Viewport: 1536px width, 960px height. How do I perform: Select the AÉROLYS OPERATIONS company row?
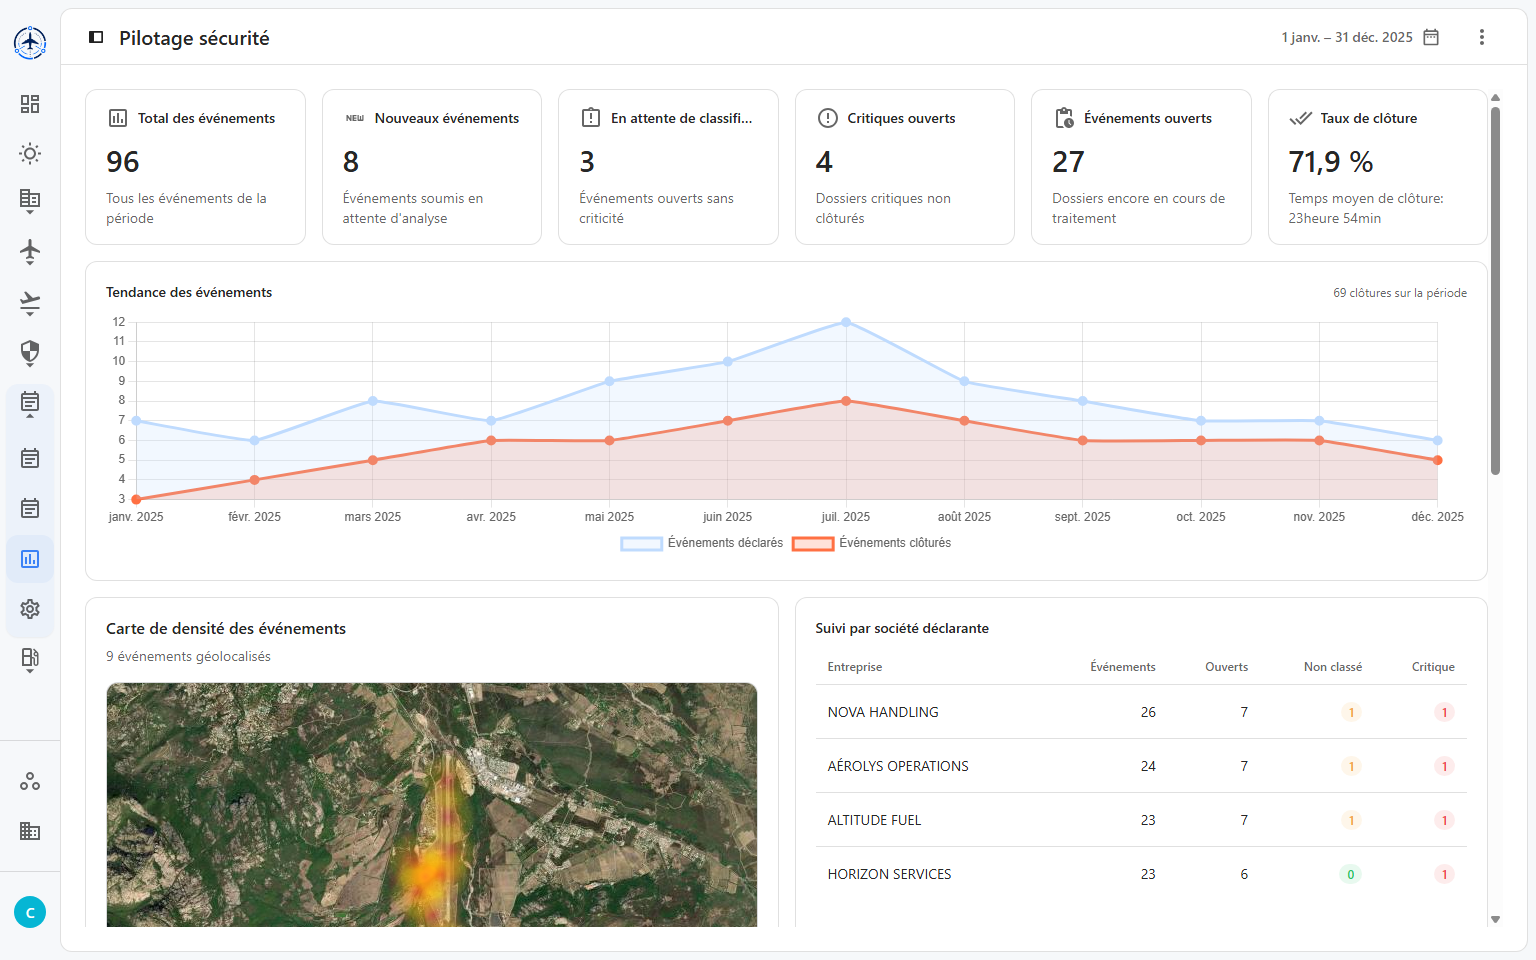click(x=1141, y=766)
